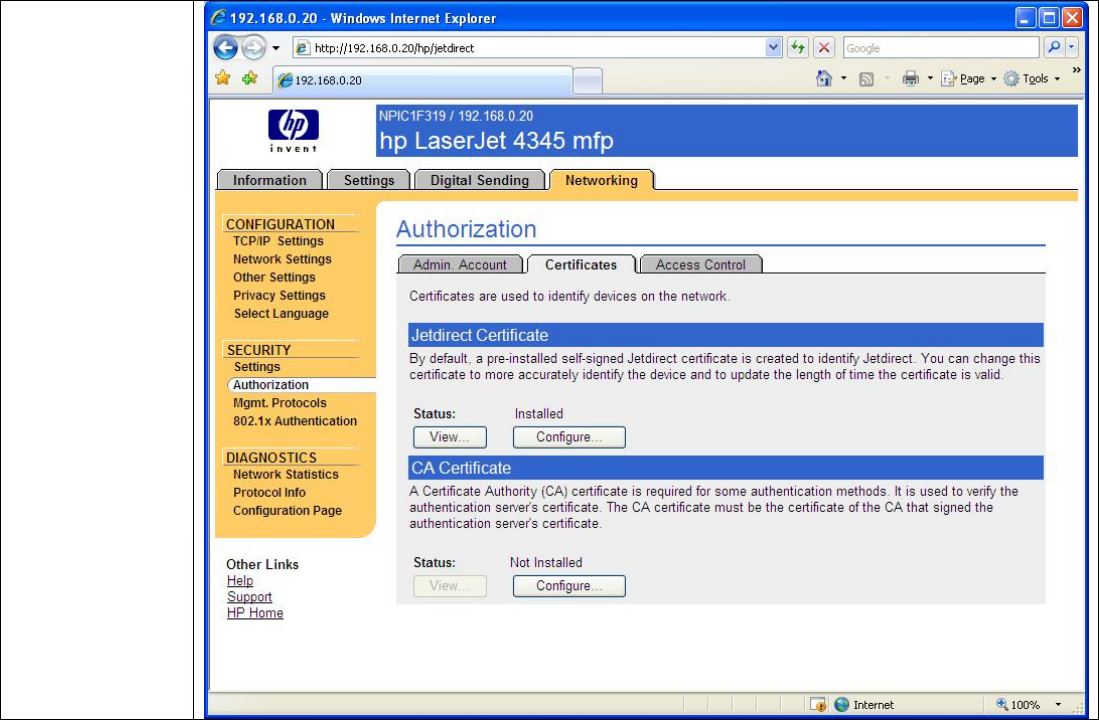The height and width of the screenshot is (720, 1099).
Task: Click the address bar URL field
Action: click(530, 48)
